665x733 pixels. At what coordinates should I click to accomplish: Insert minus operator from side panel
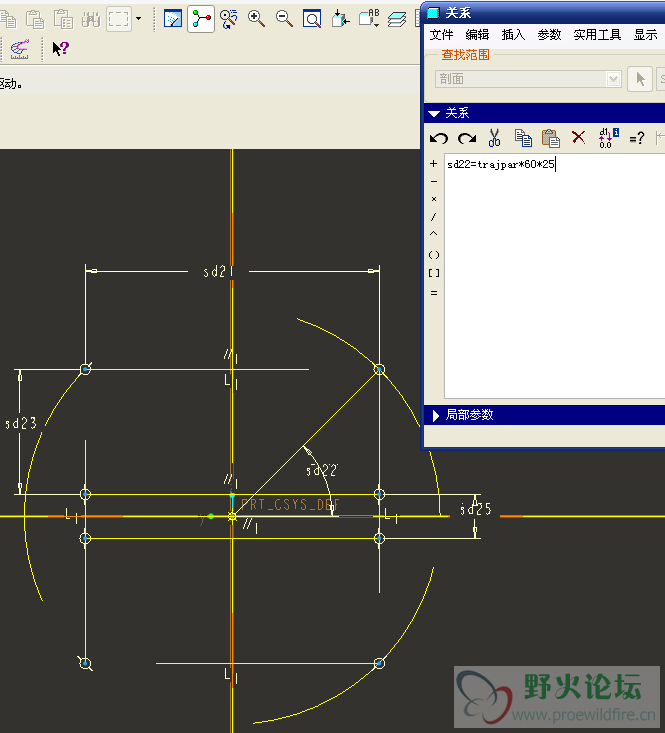click(x=434, y=181)
